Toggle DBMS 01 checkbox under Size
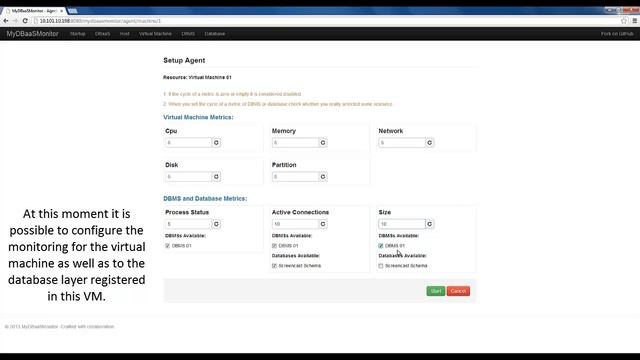 (x=381, y=246)
